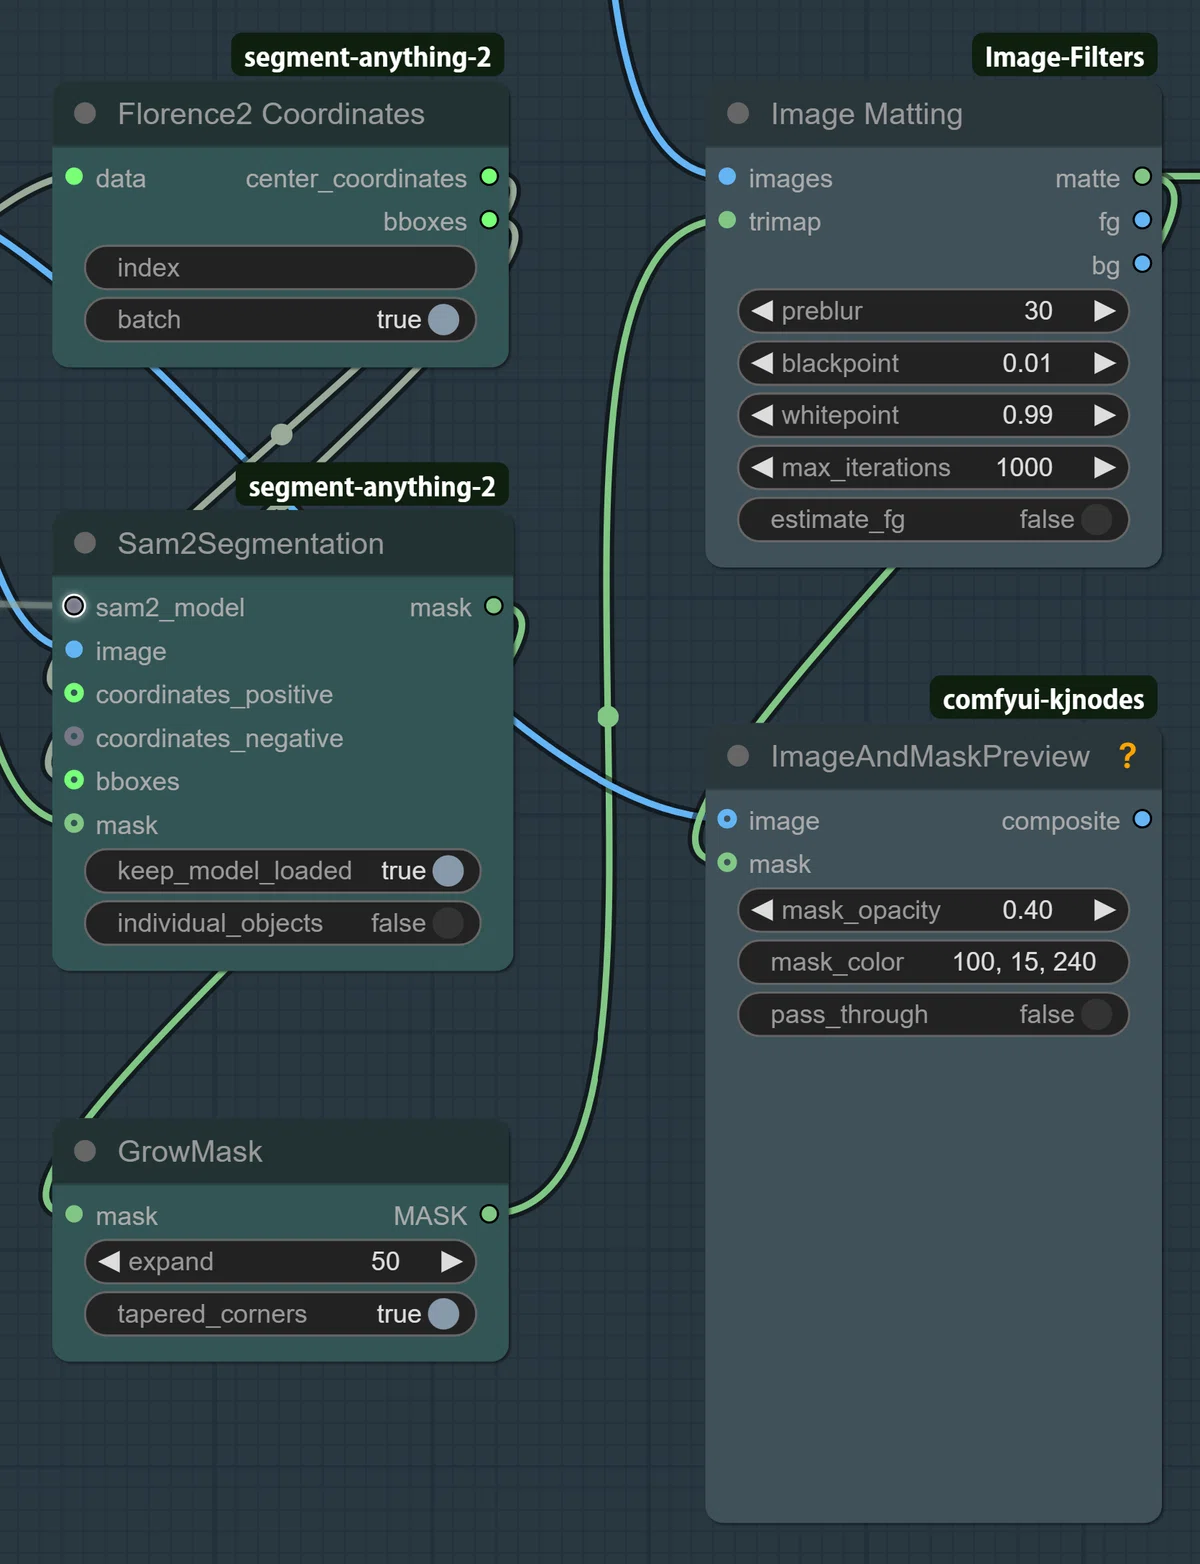Click the ImageAndMaskPreview mask input socket
1200x1564 pixels.
point(727,863)
